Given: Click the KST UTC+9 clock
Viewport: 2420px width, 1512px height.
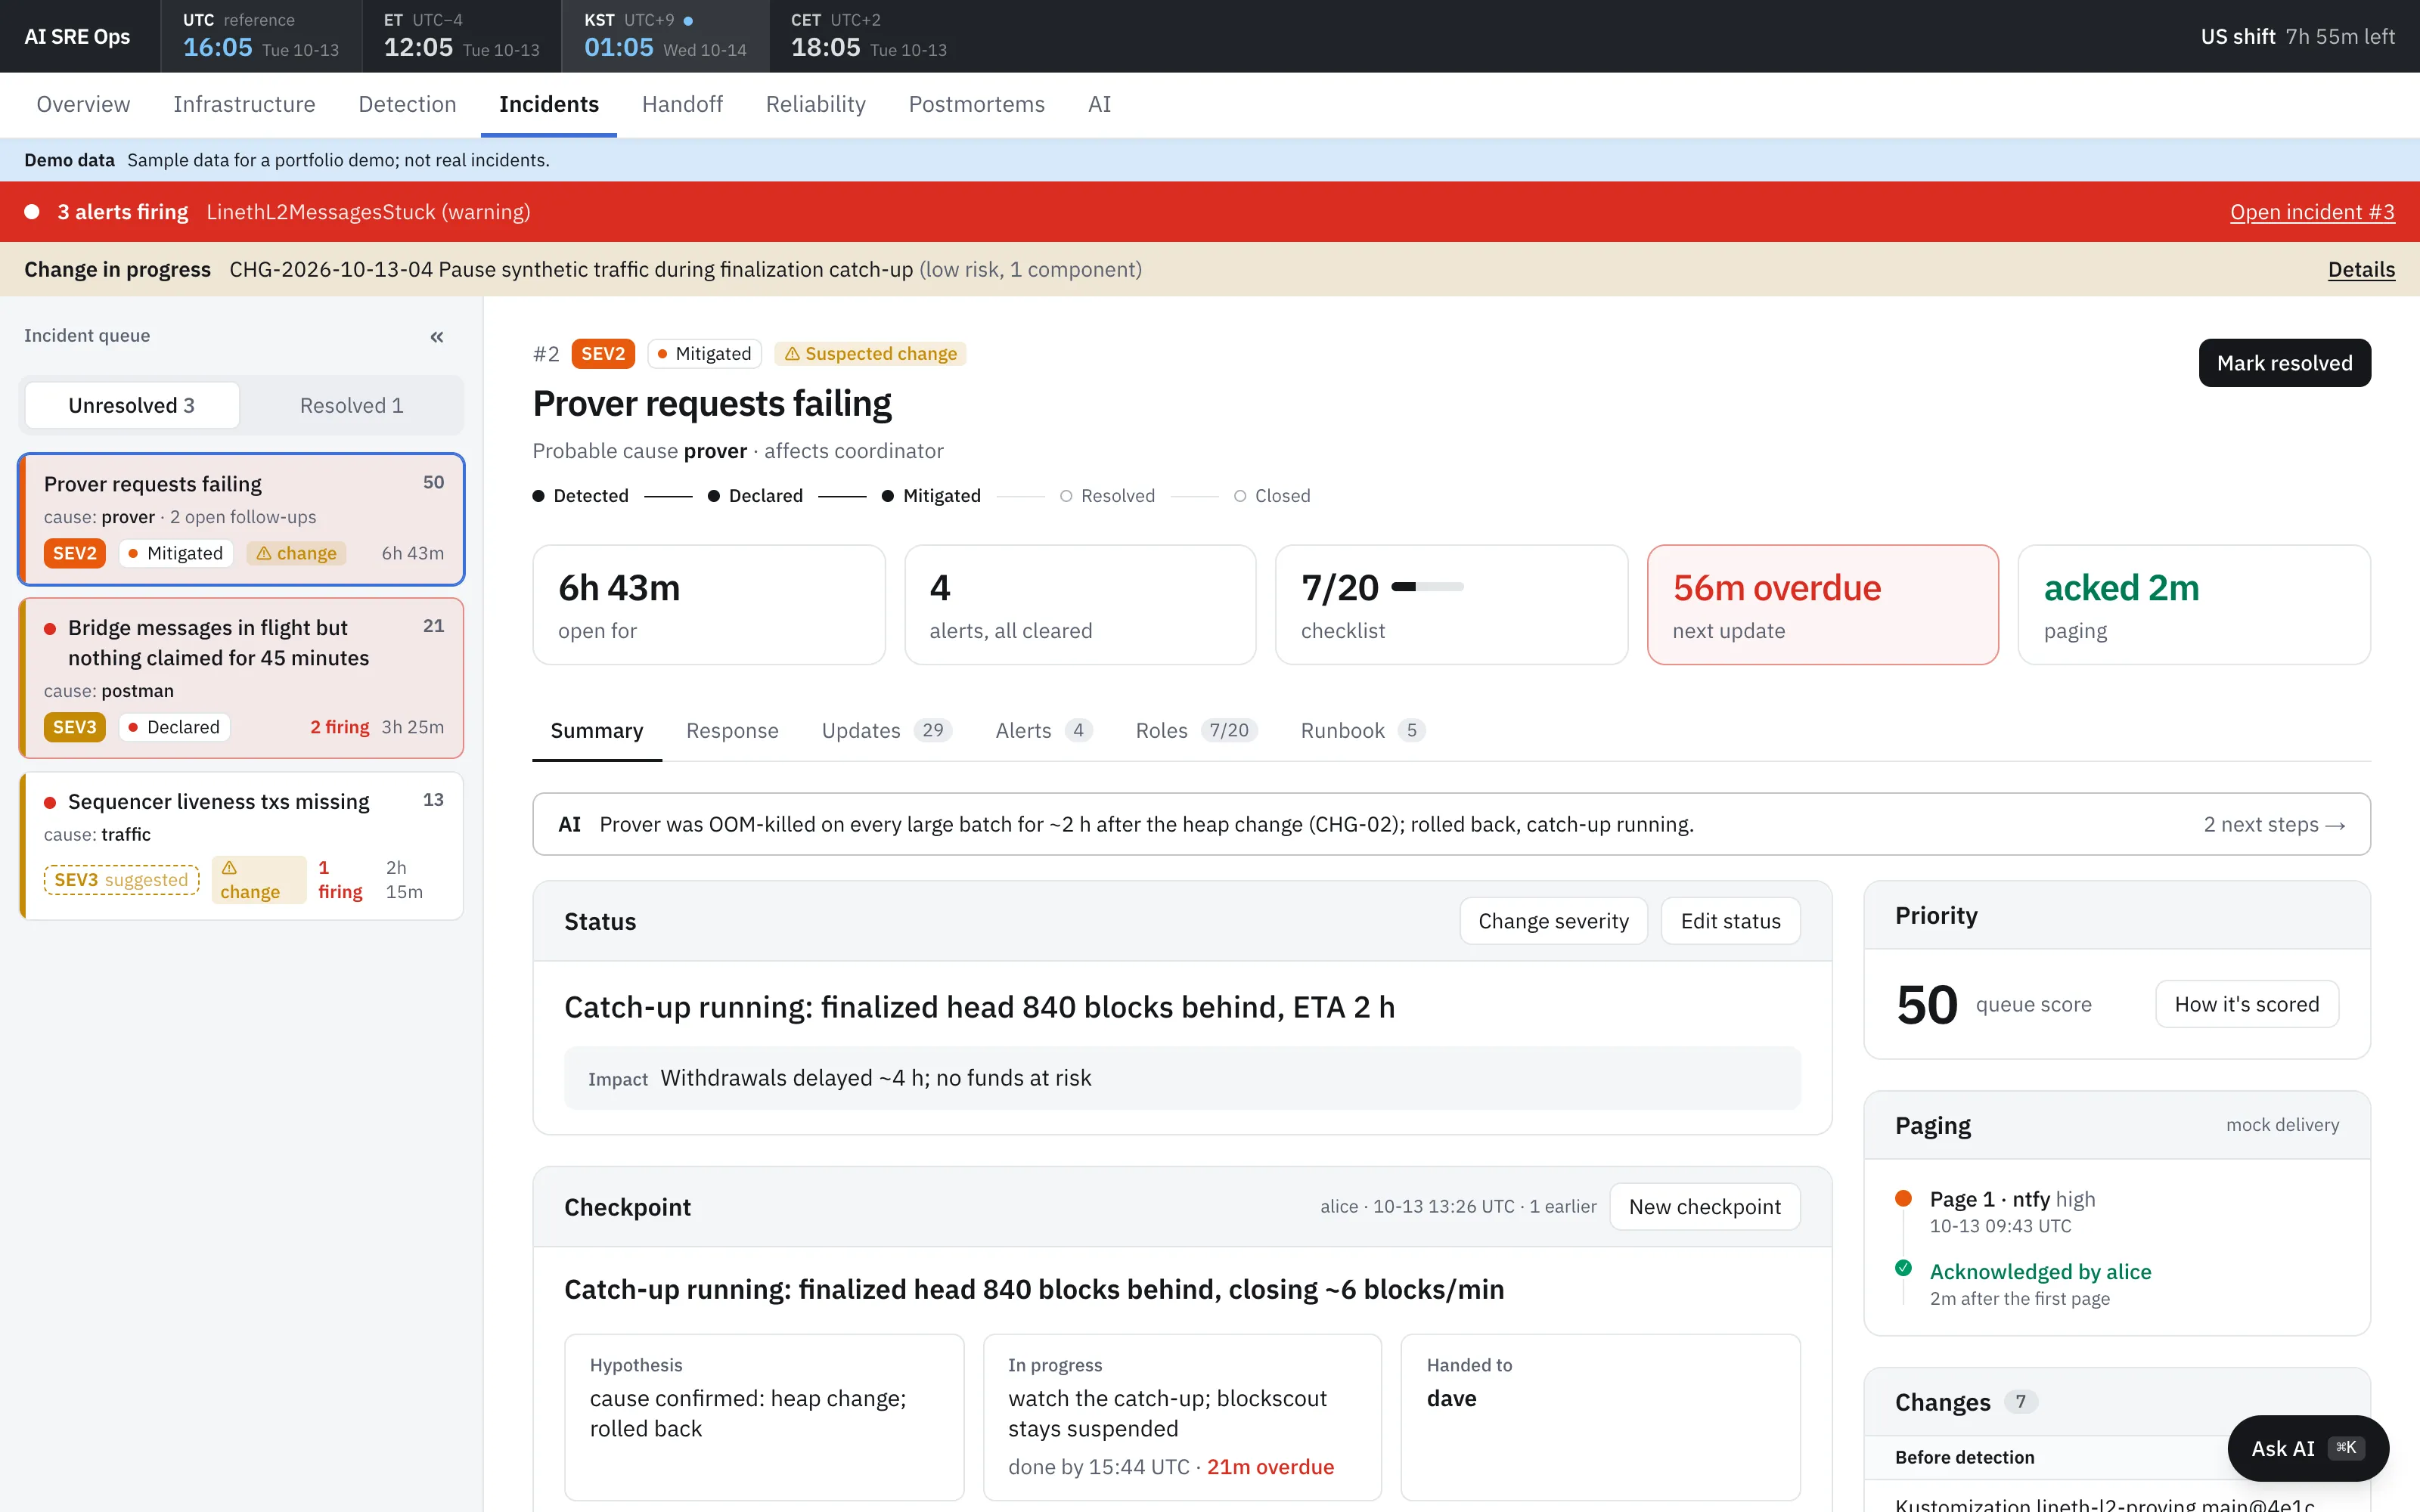Looking at the screenshot, I should [665, 36].
